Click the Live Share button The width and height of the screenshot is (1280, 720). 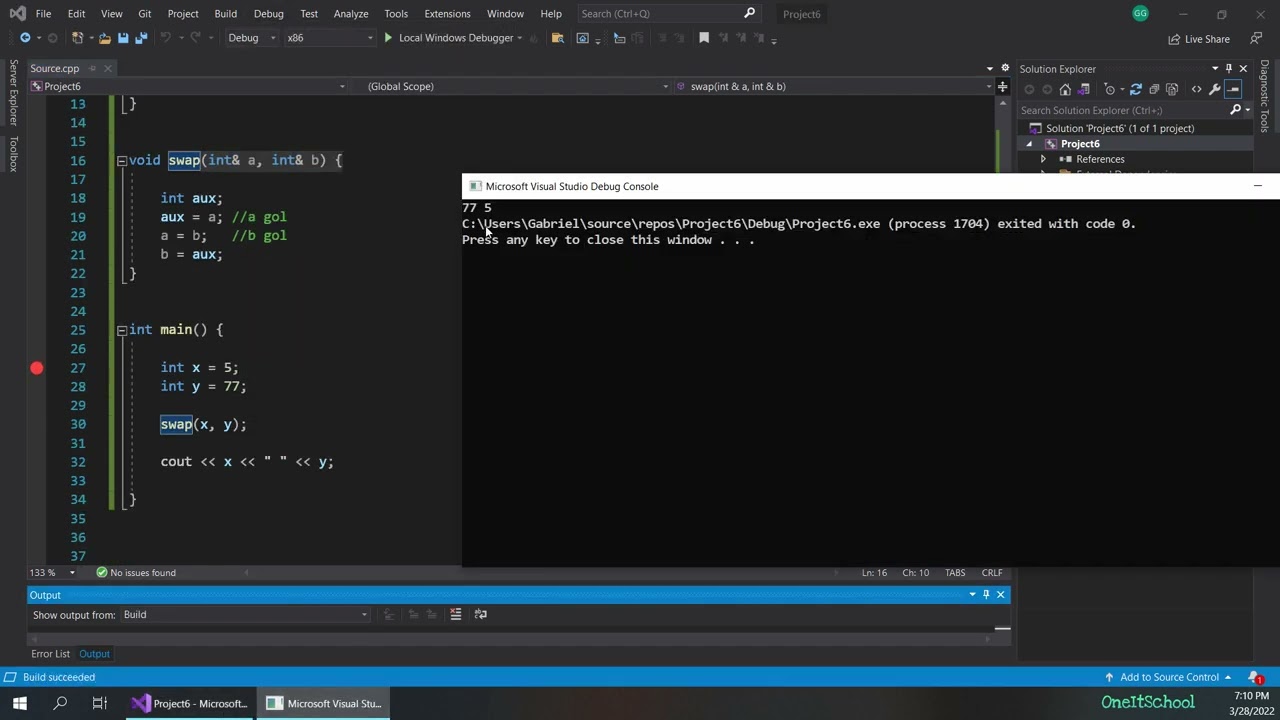[x=1199, y=39]
